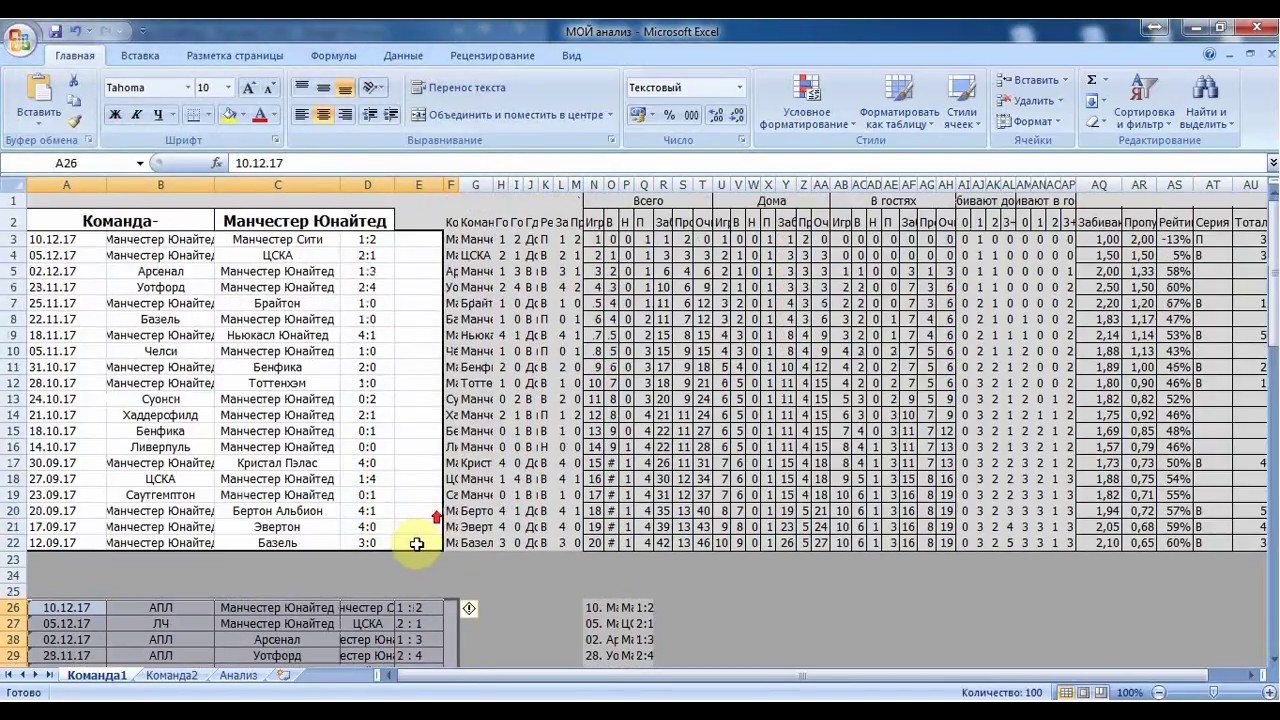Apply fill color with paint bucket
Image resolution: width=1280 pixels, height=720 pixels.
[229, 115]
